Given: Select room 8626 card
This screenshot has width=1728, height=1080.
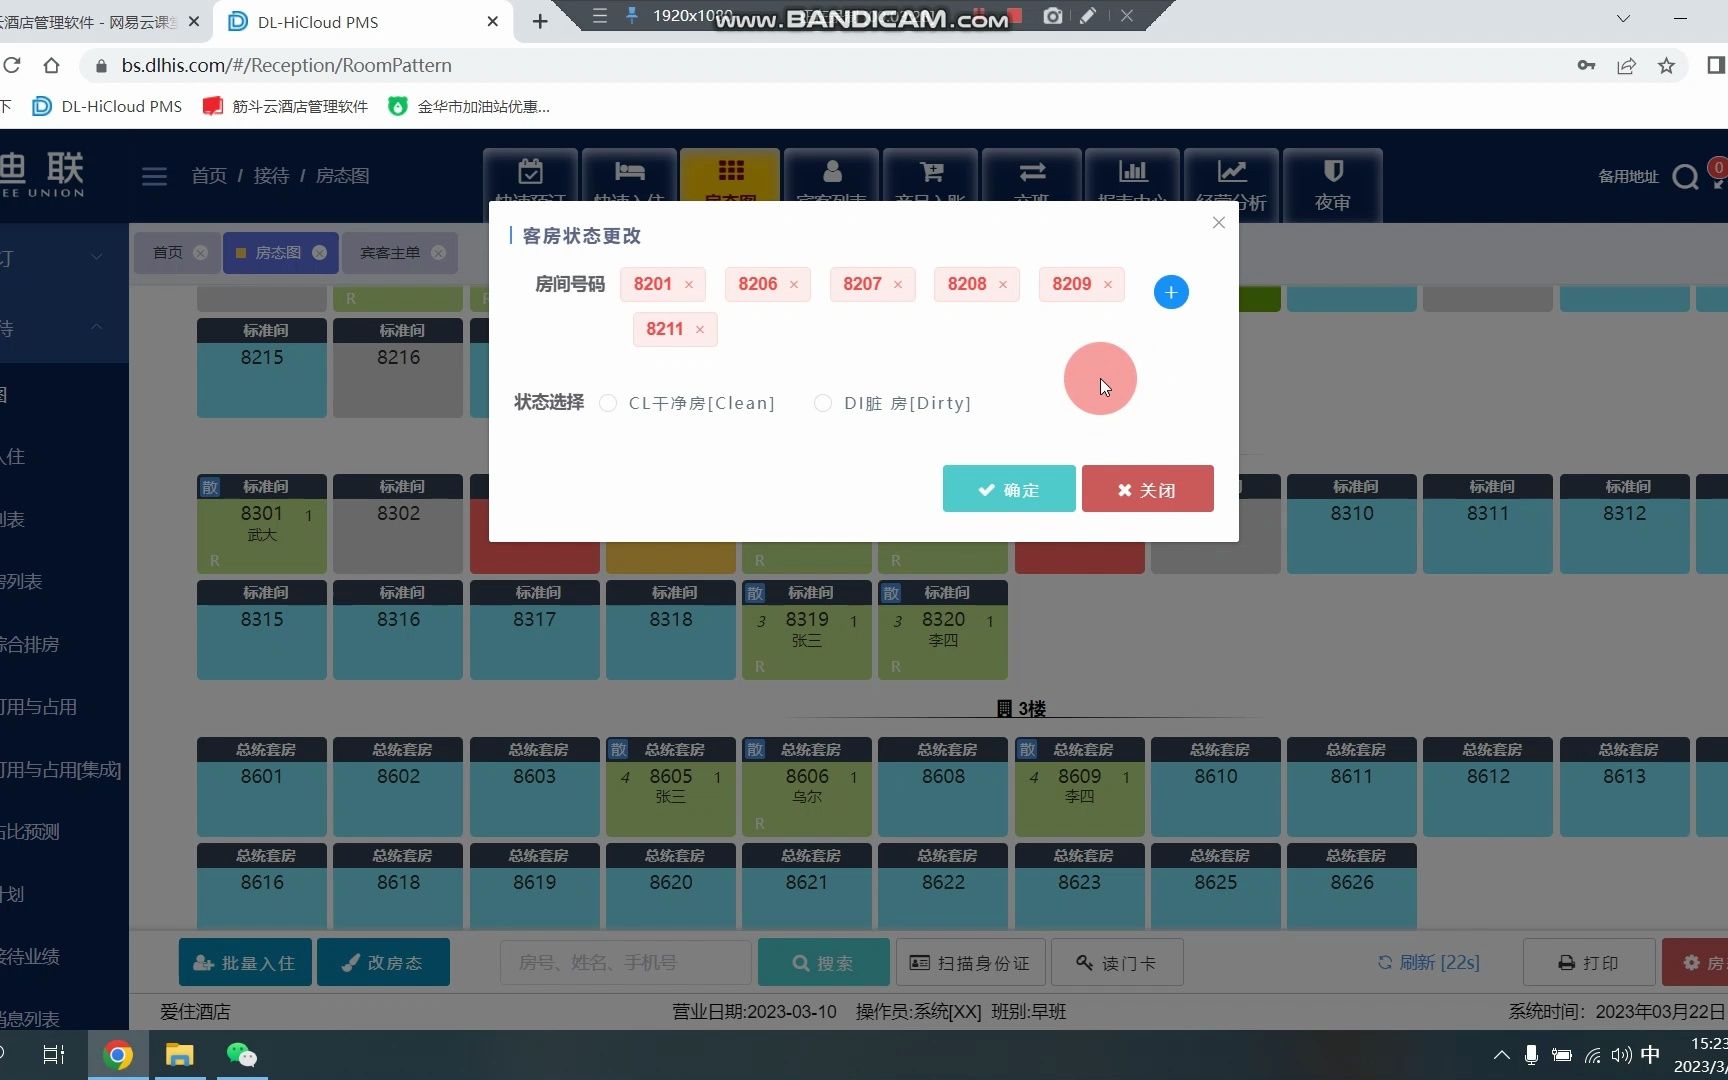Looking at the screenshot, I should [1352, 886].
